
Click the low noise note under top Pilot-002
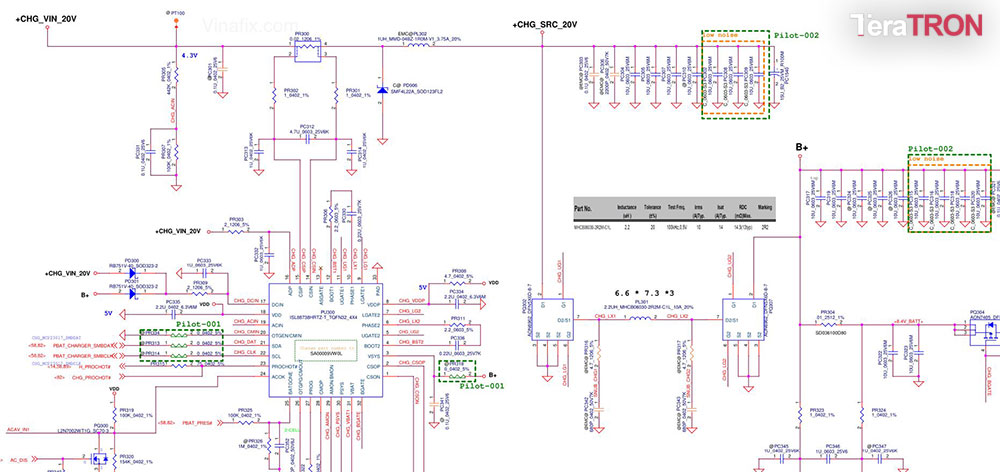[721, 35]
